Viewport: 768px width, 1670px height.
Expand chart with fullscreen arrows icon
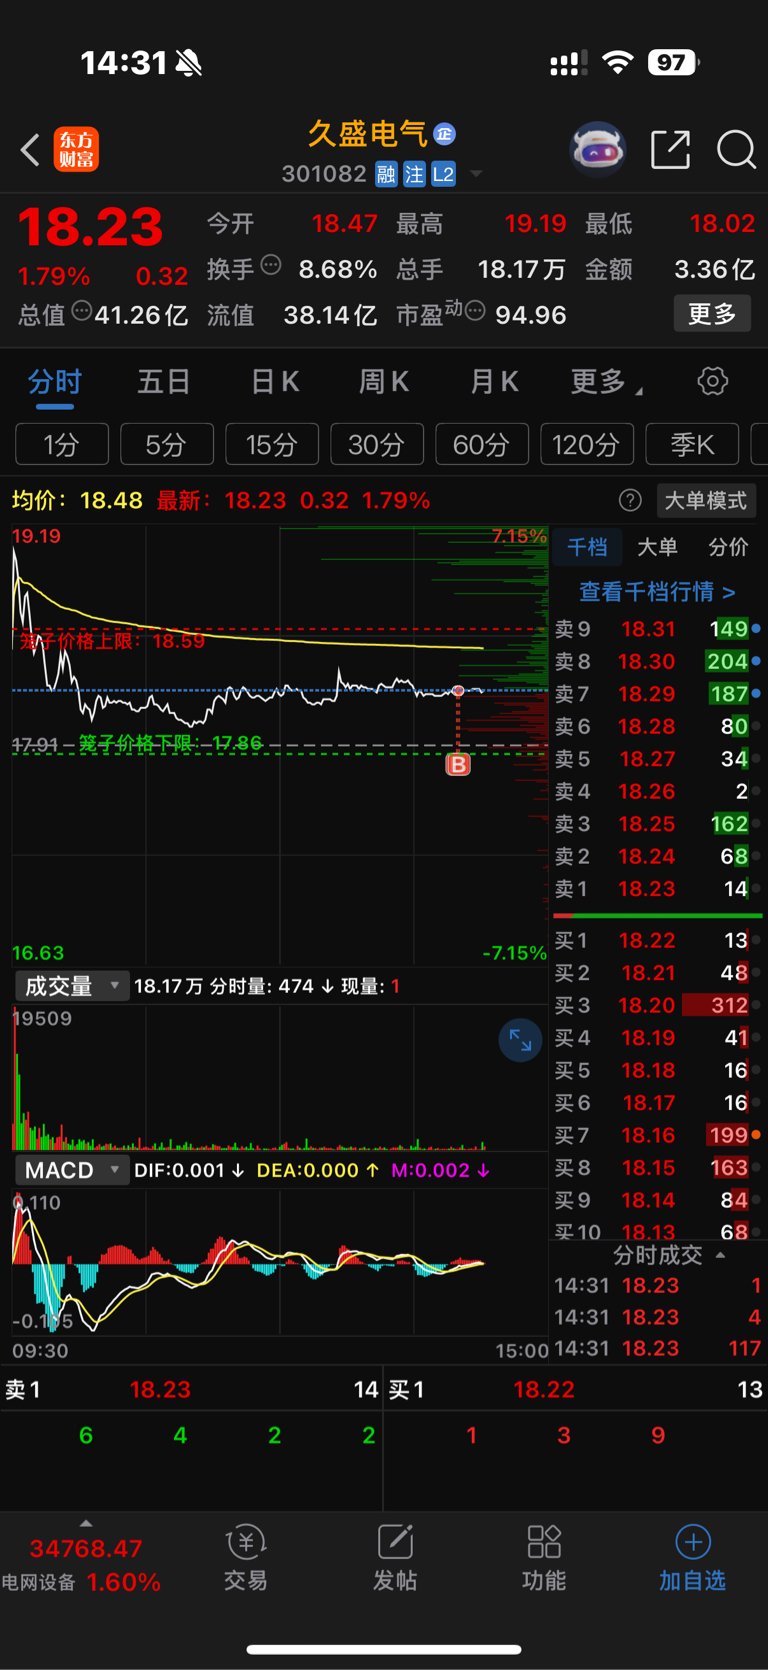coord(520,1040)
